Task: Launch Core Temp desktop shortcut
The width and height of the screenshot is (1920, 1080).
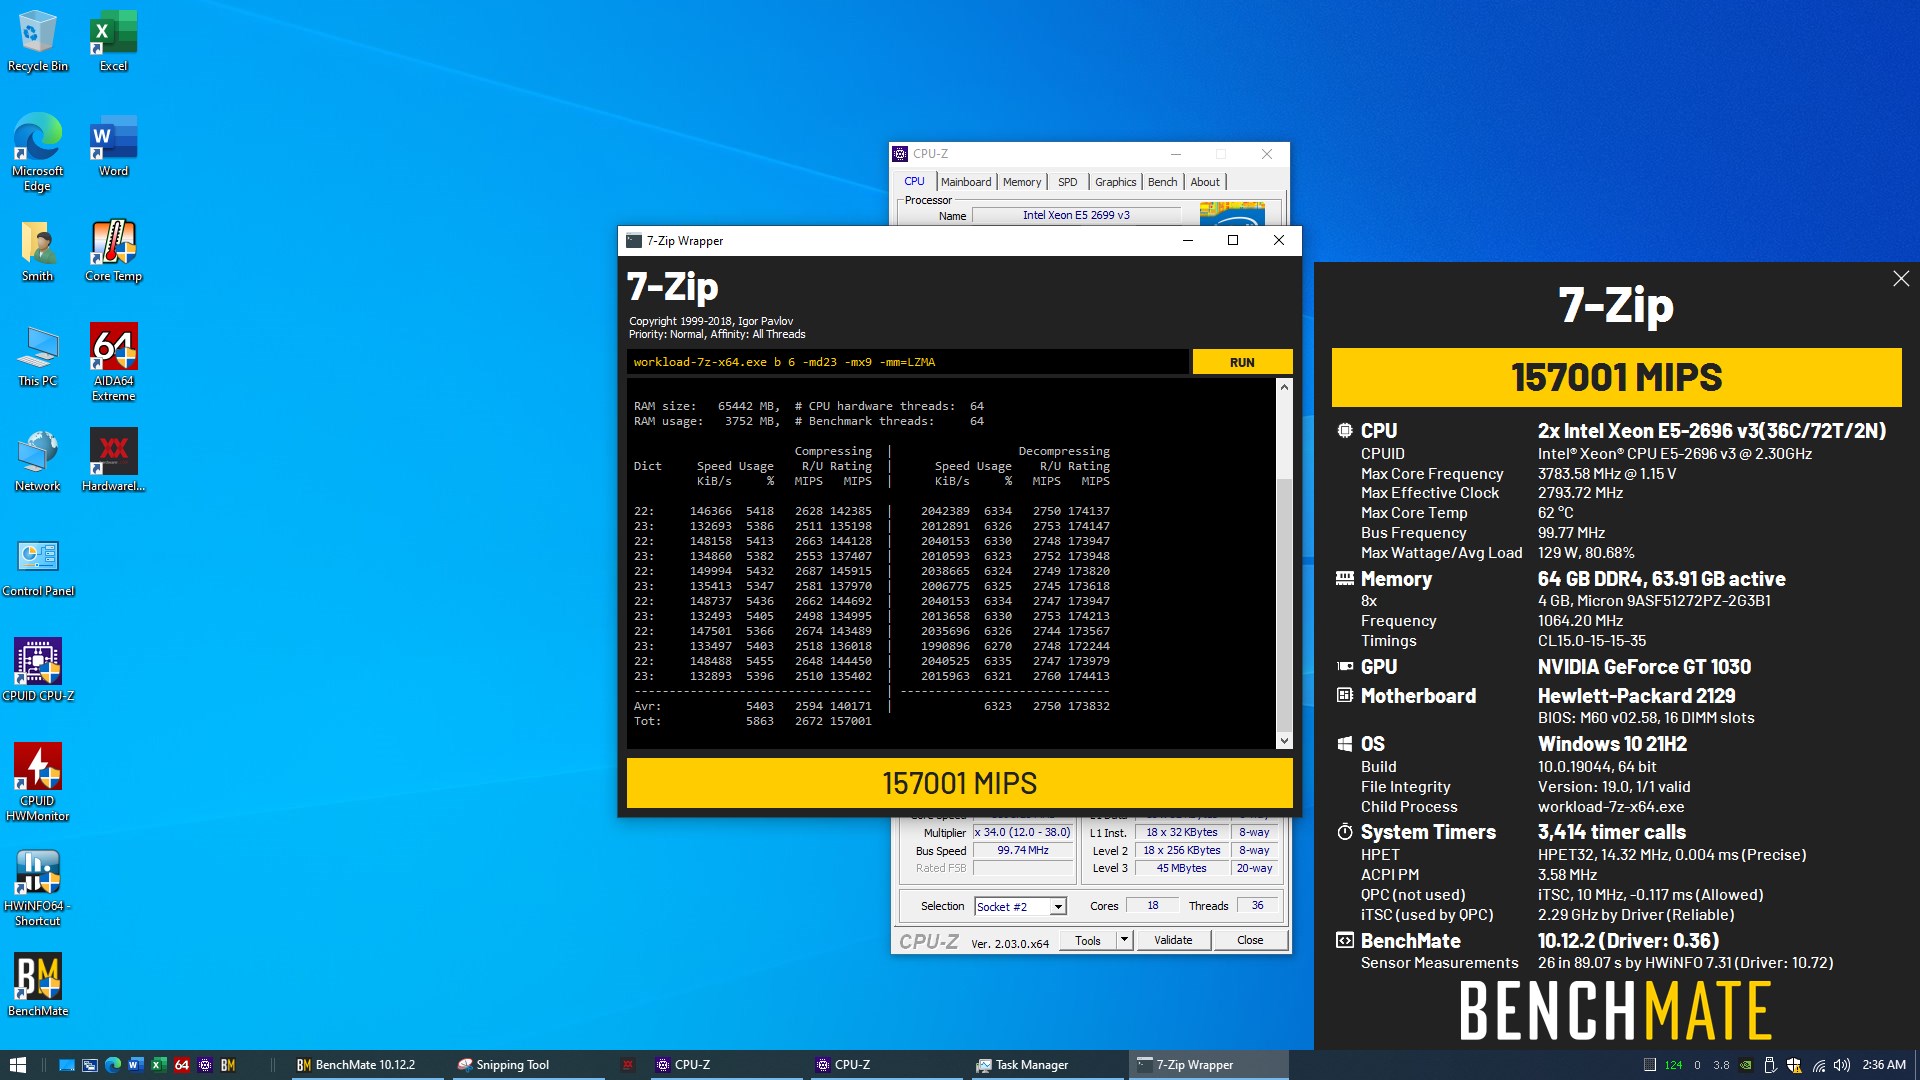Action: pos(113,251)
